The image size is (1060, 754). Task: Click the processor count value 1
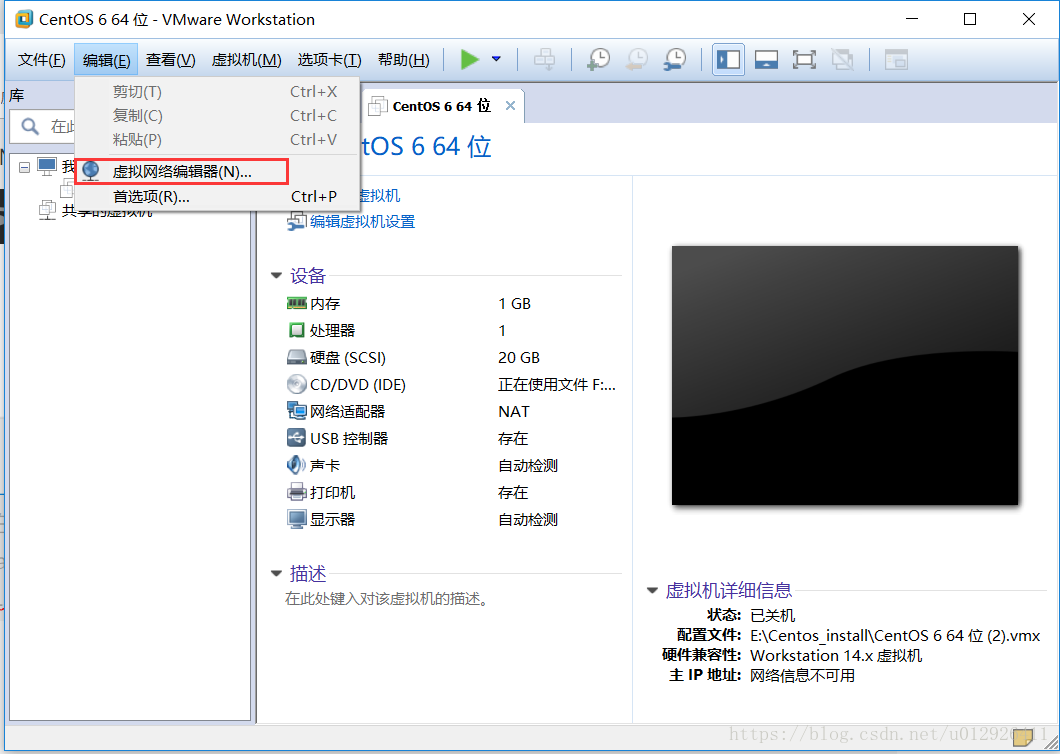pos(502,330)
